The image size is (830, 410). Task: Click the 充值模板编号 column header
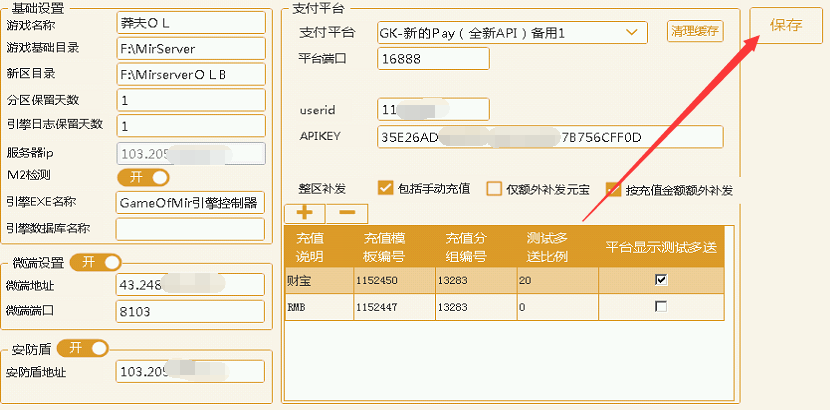(x=392, y=246)
